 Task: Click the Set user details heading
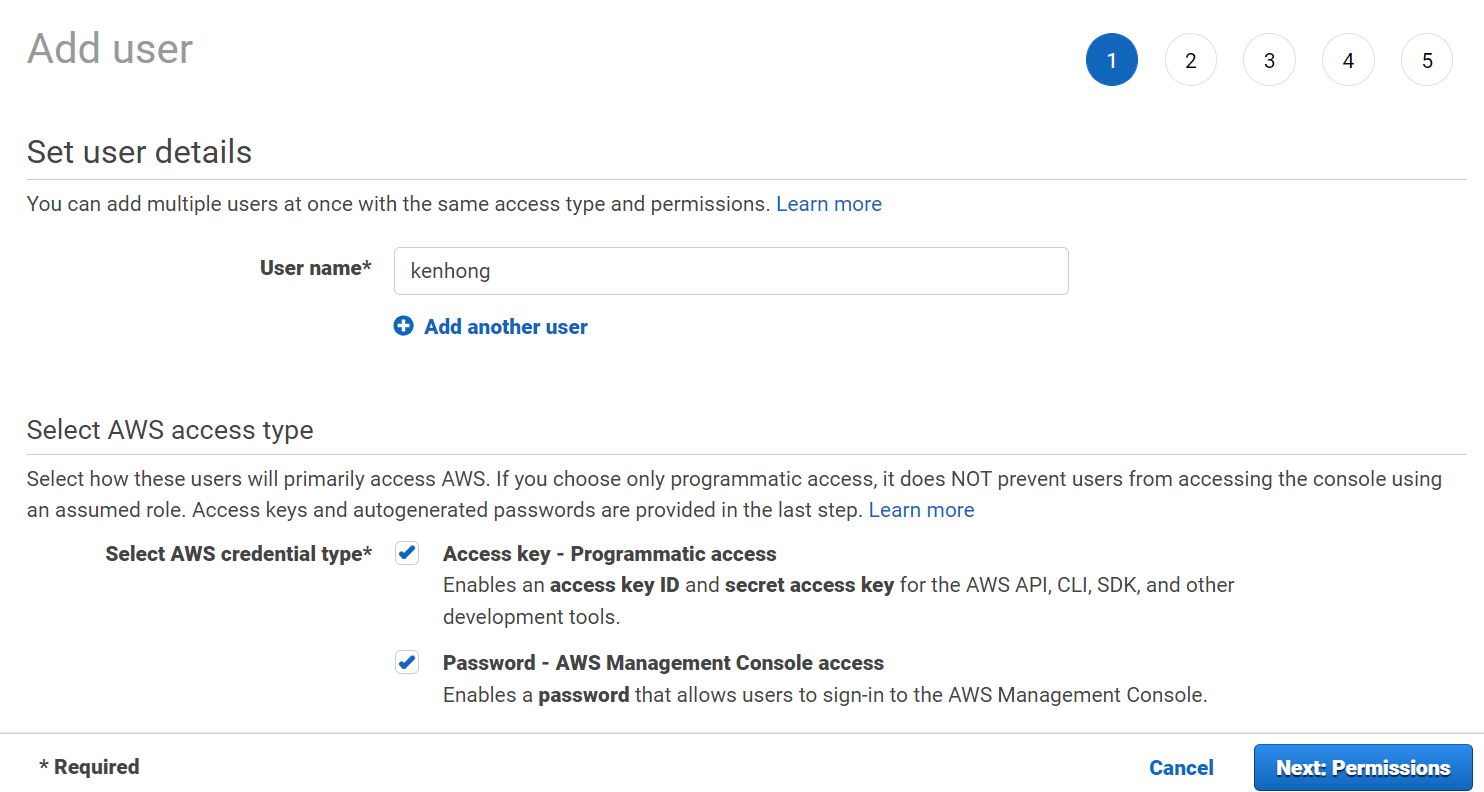[139, 152]
